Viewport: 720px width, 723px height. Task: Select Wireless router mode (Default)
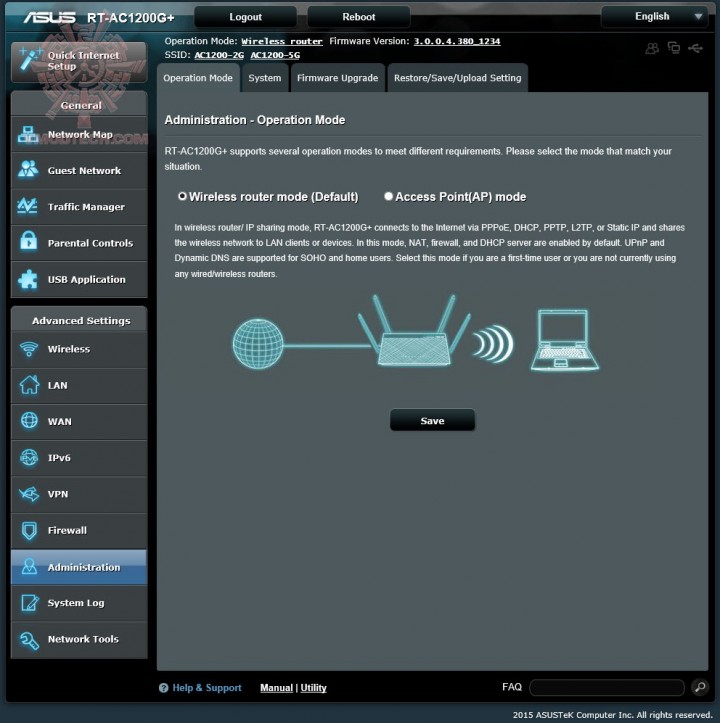[x=182, y=196]
